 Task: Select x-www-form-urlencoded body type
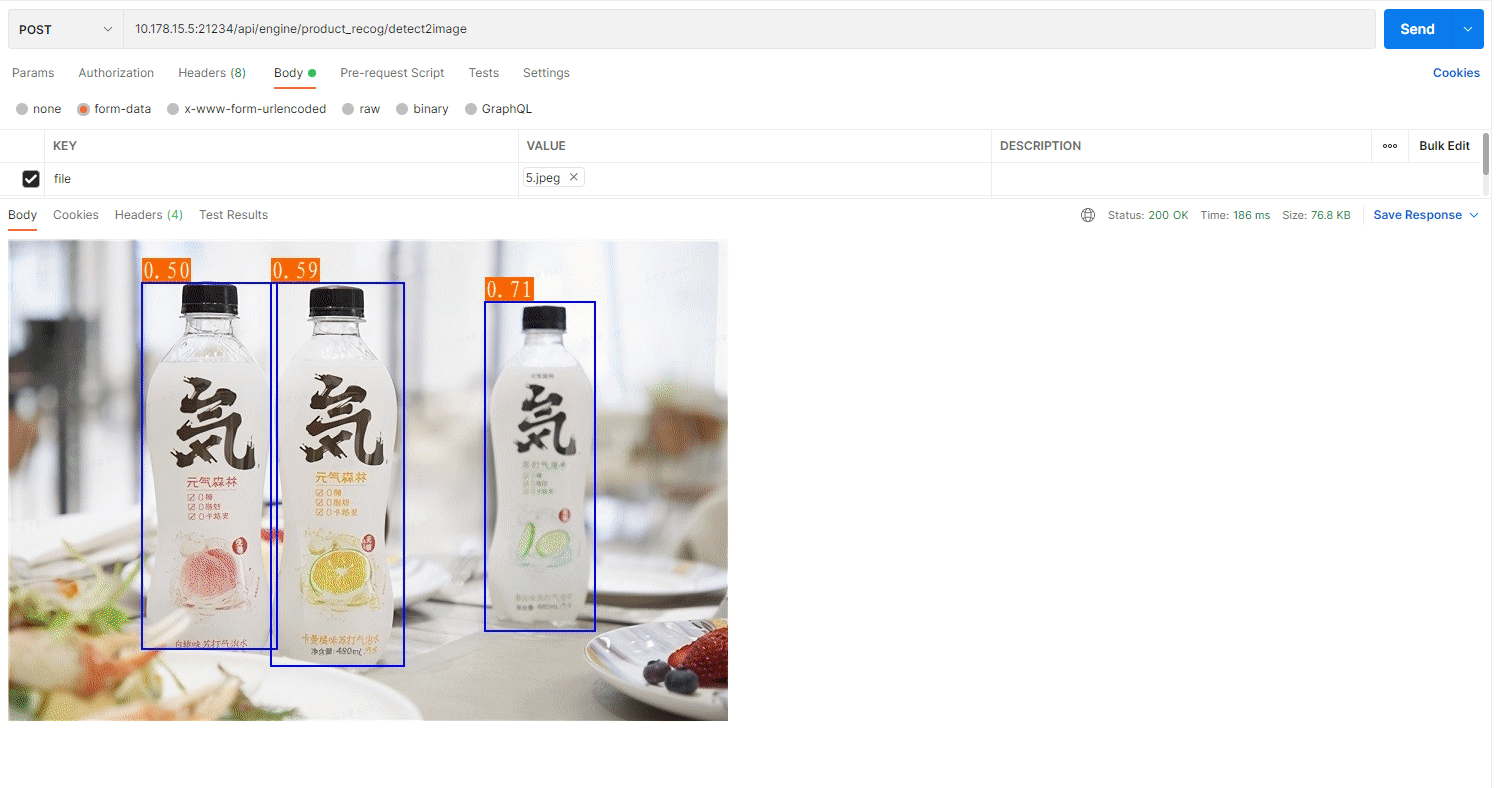tap(246, 109)
